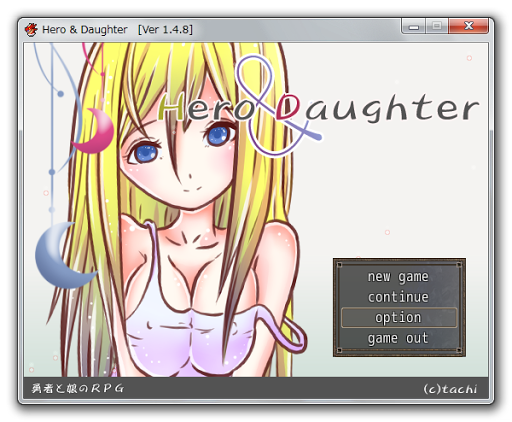Click the Japanese 勇者と娘のRPG footer text

coord(78,388)
